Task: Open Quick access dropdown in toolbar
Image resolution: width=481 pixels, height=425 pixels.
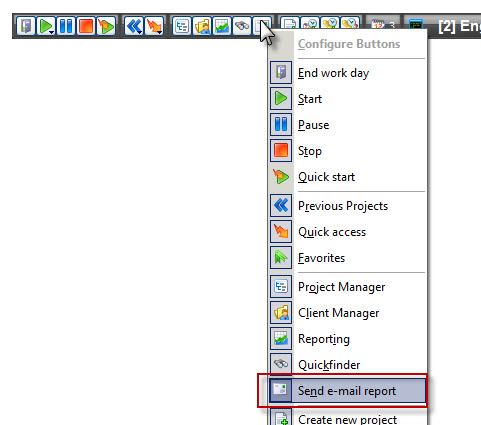Action: pos(154,26)
